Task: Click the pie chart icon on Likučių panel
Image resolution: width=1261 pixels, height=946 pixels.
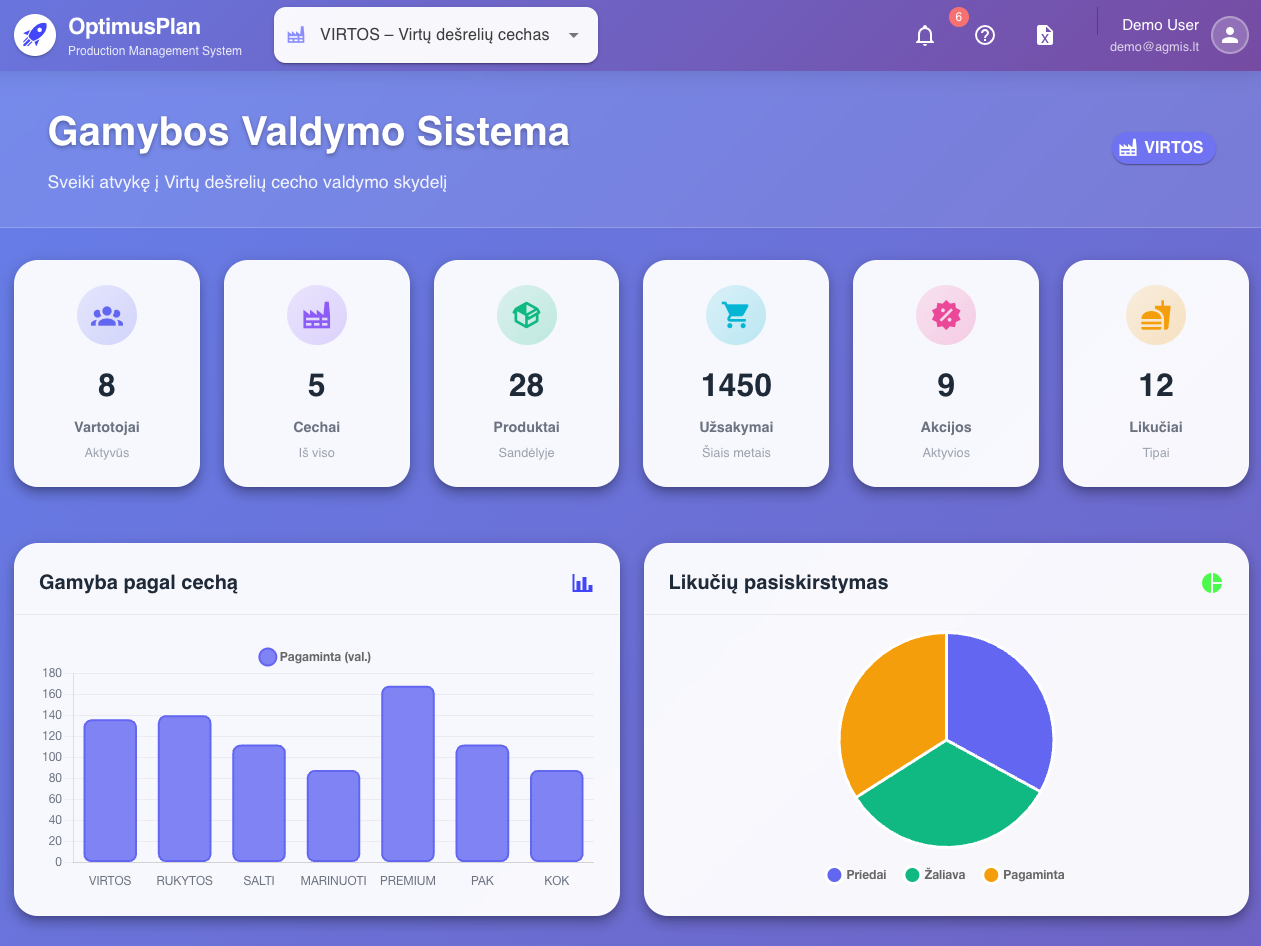Action: tap(1212, 582)
